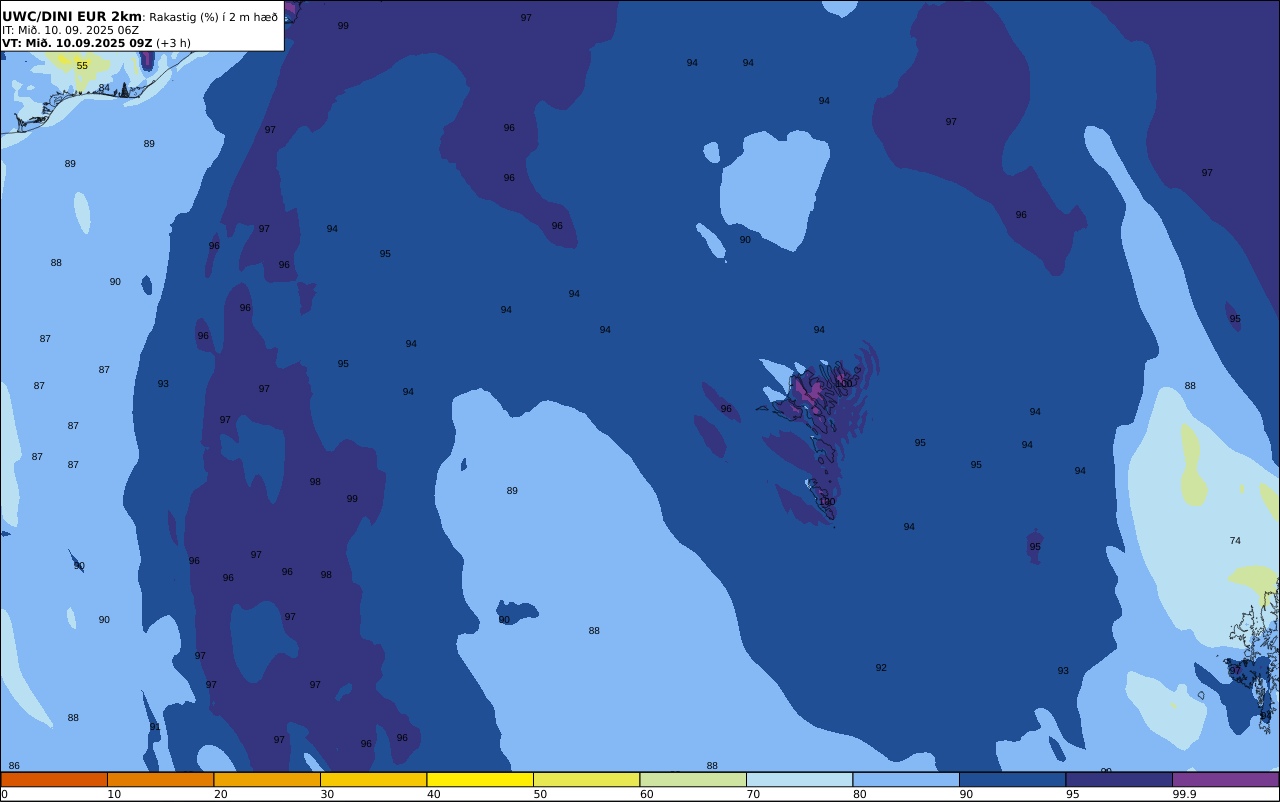This screenshot has width=1280, height=802.
Task: Click the 0–10 dark orange legend swatch
Action: pyautogui.click(x=54, y=779)
